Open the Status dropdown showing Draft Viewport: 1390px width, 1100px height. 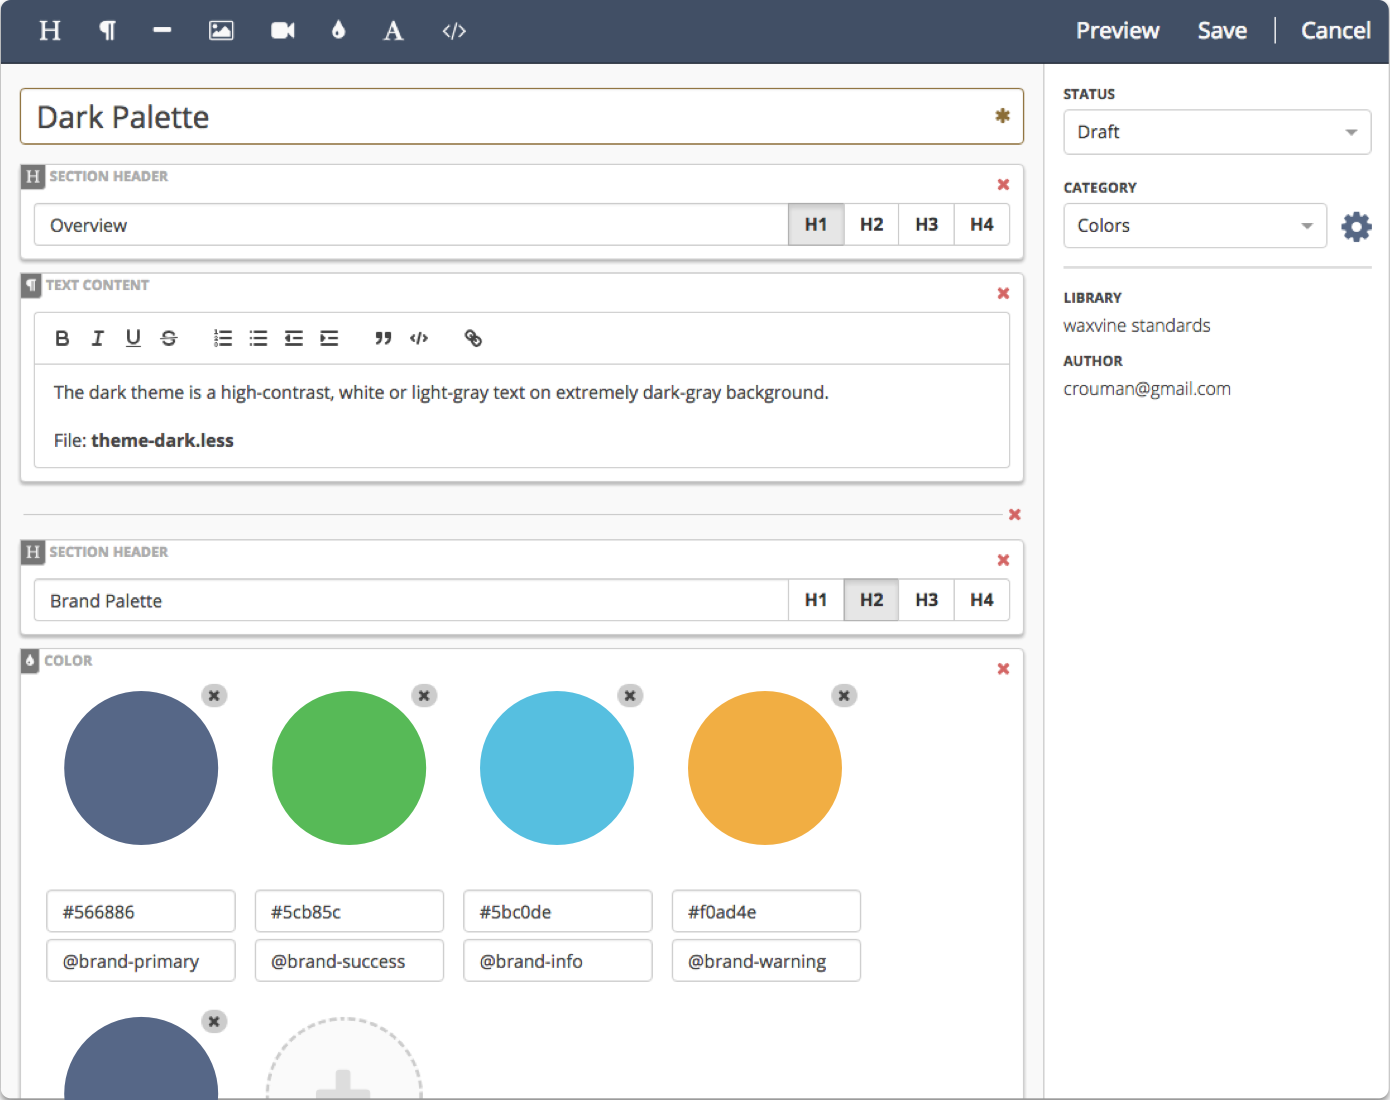click(x=1217, y=132)
